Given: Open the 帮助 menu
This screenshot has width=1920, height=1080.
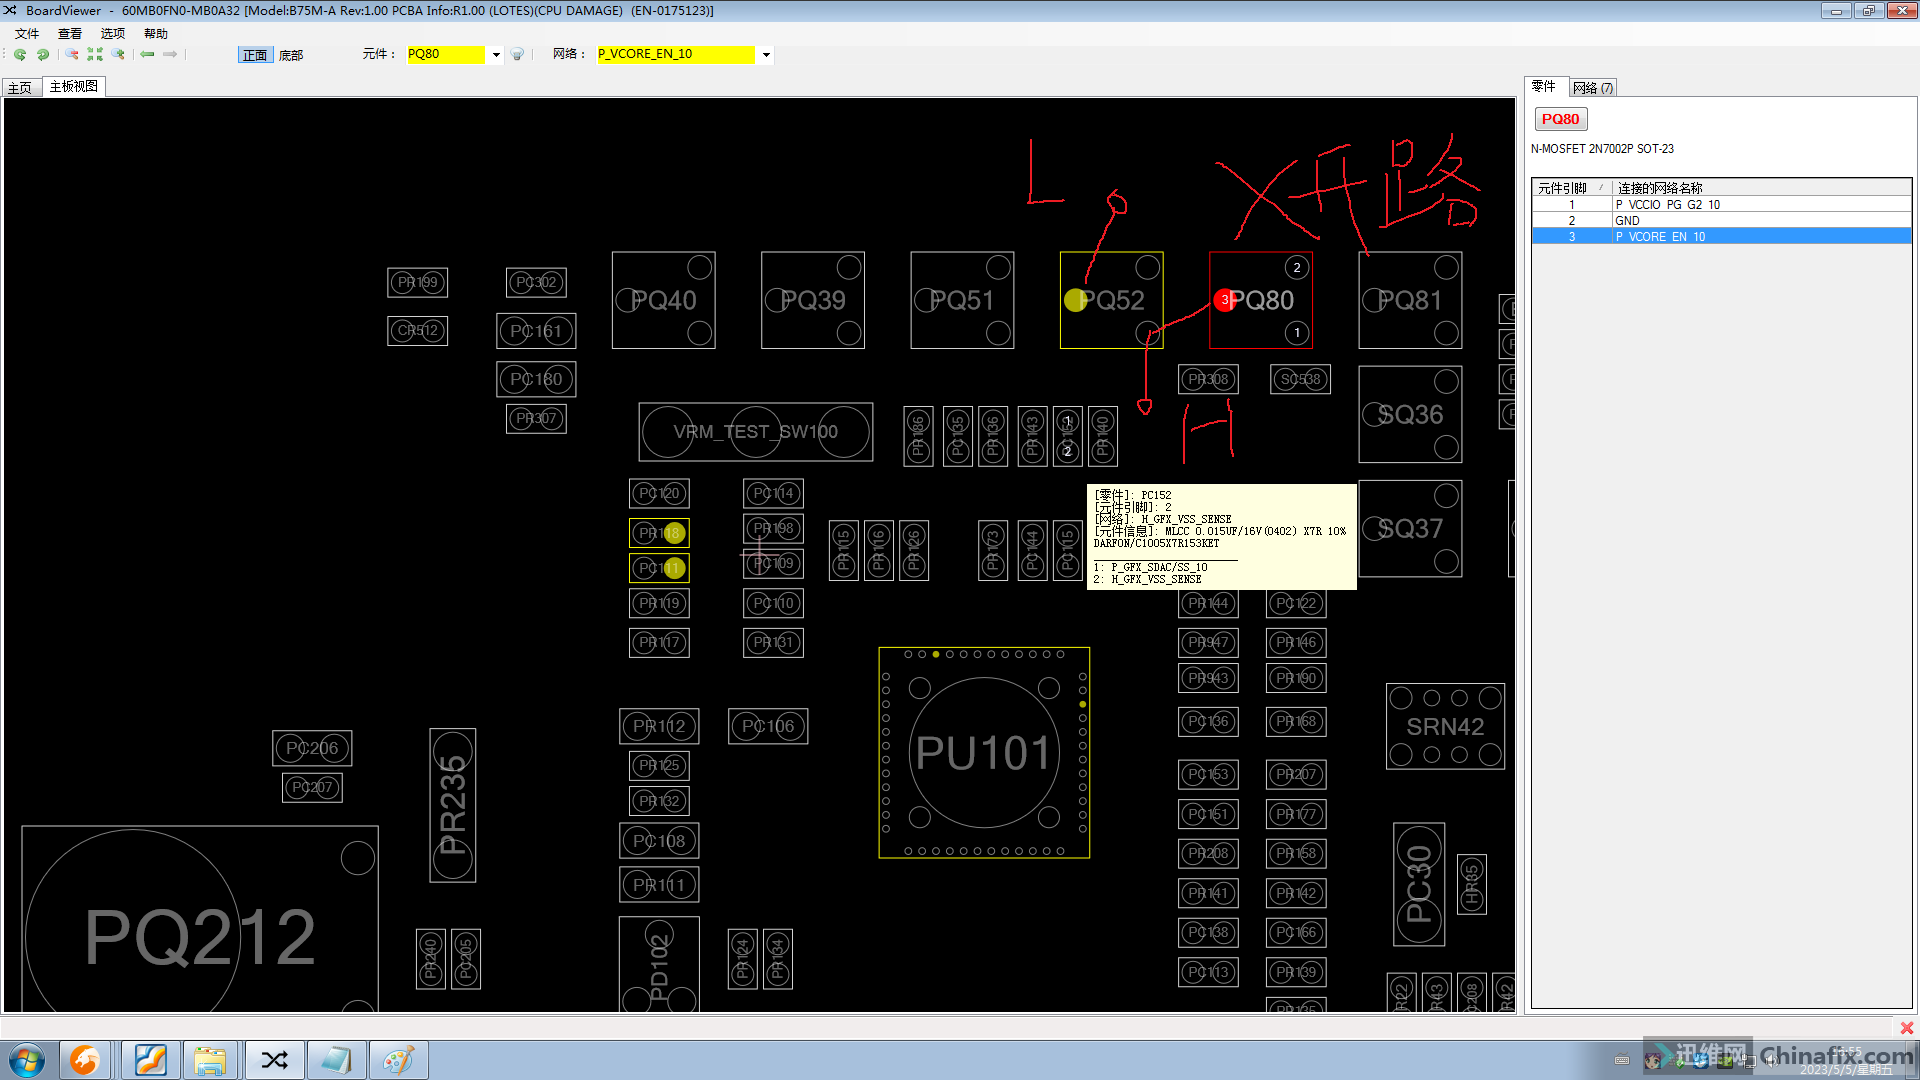Looking at the screenshot, I should [x=156, y=34].
